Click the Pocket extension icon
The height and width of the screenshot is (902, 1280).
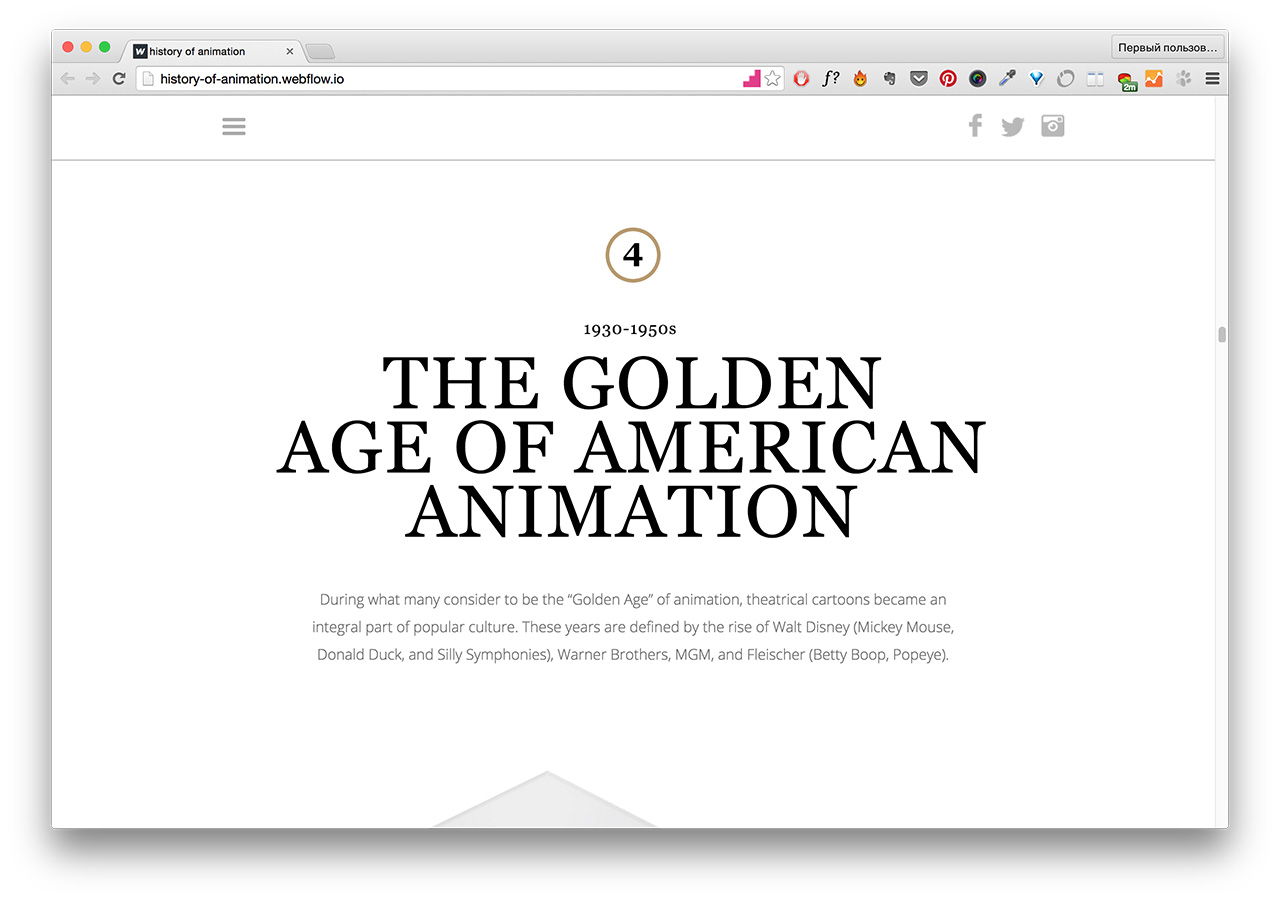pyautogui.click(x=918, y=78)
